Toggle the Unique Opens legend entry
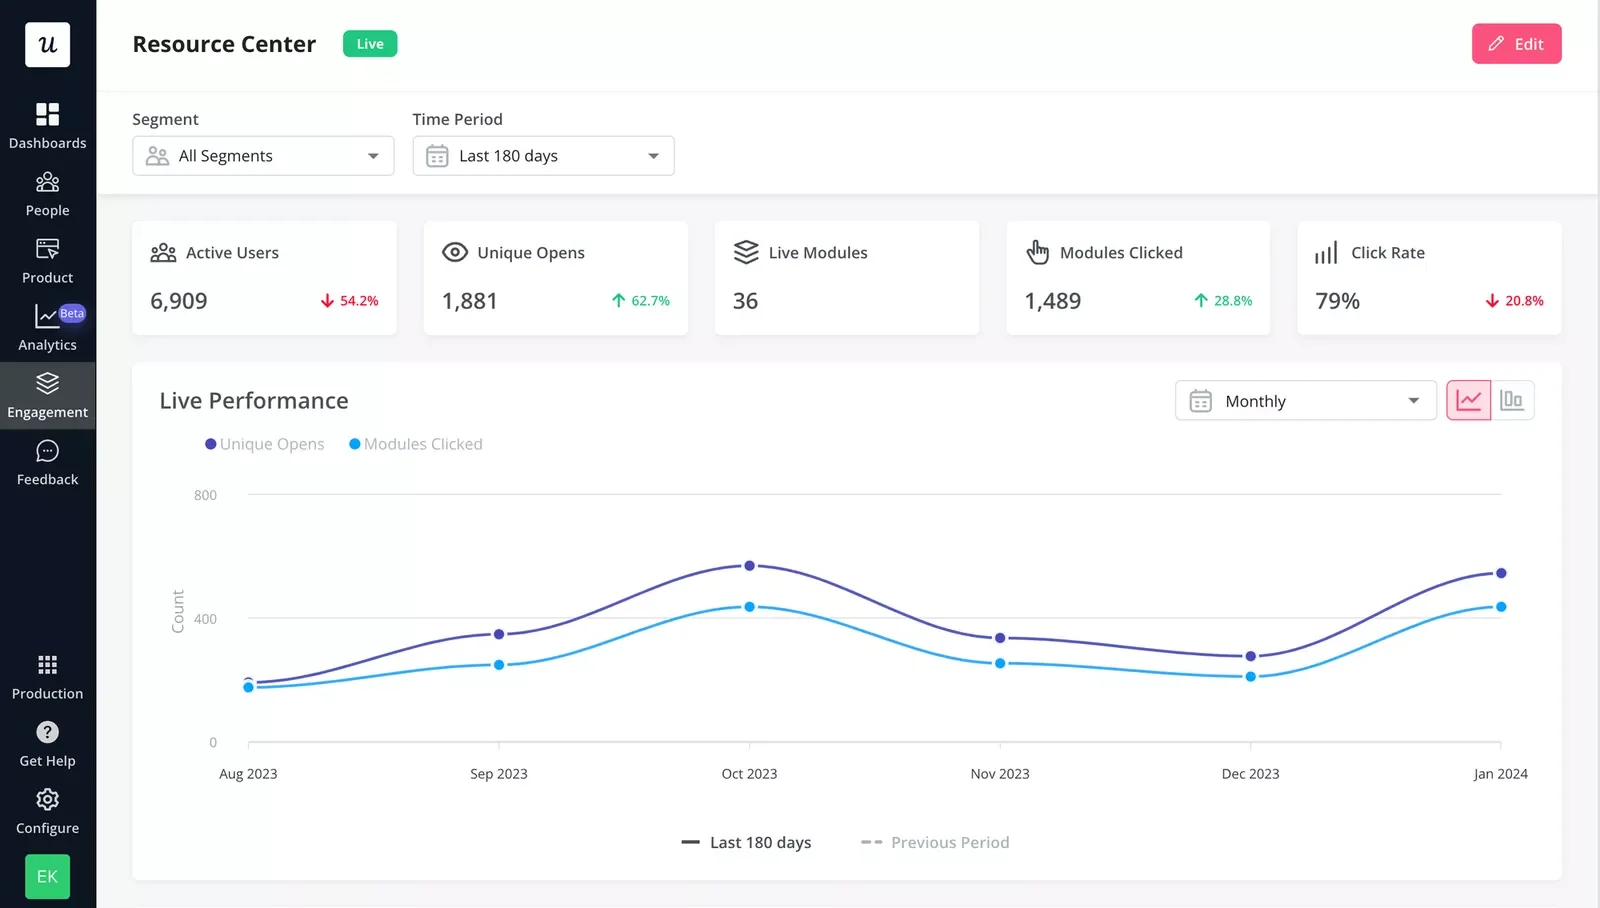 click(x=264, y=444)
